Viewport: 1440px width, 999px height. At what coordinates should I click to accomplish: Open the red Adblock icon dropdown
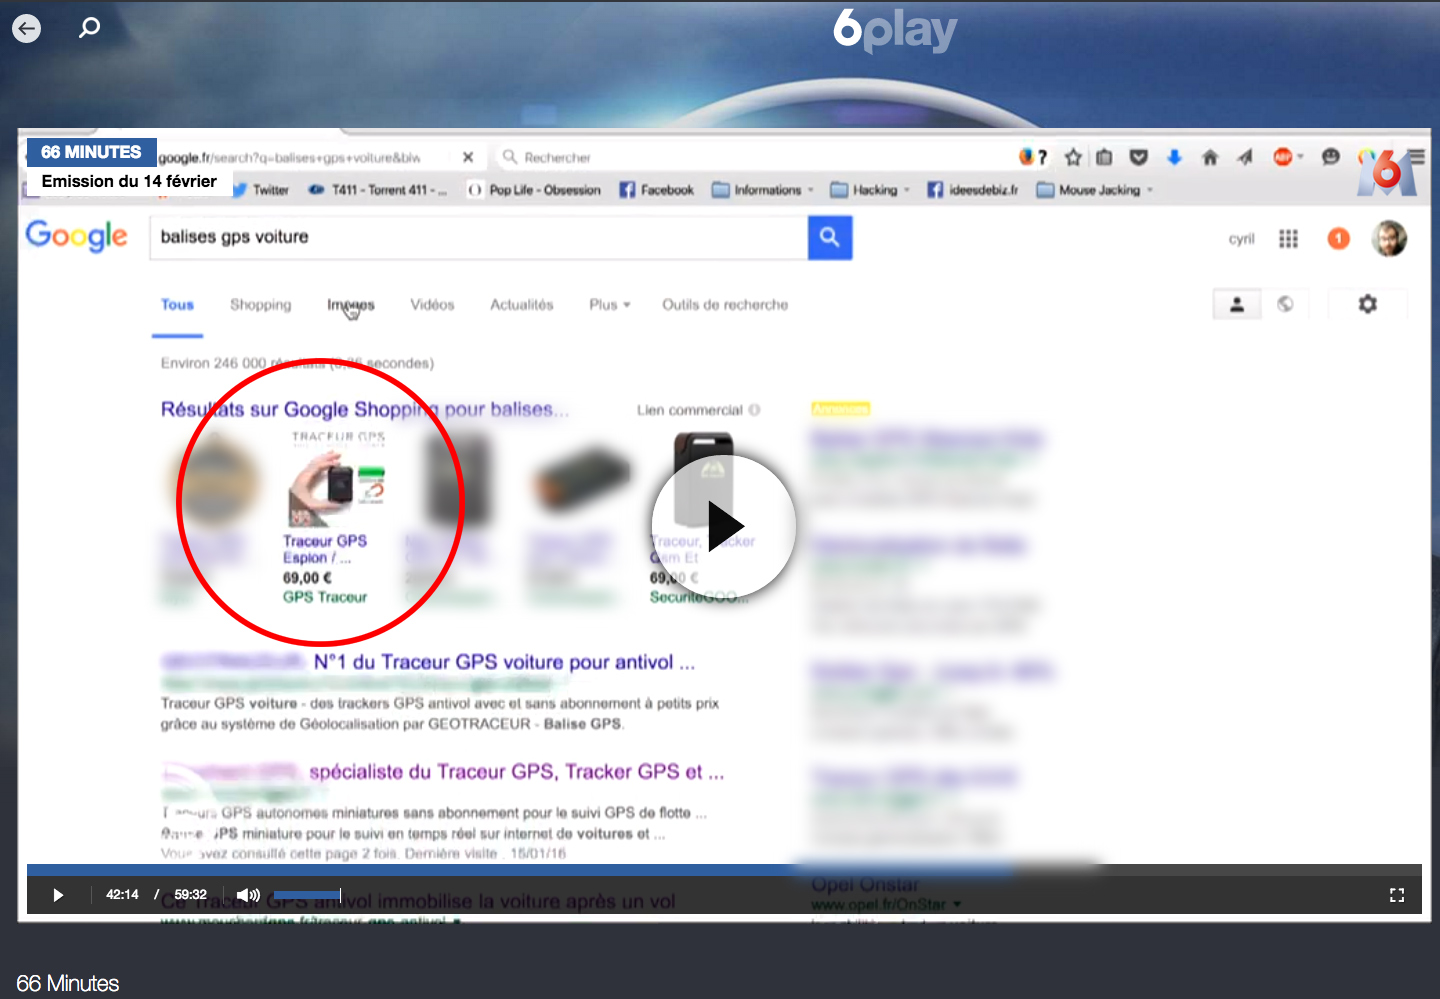(1287, 157)
